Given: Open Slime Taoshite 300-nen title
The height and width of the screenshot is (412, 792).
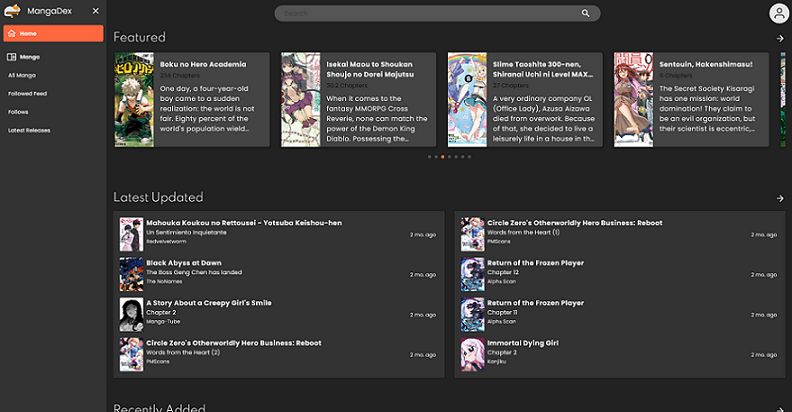Looking at the screenshot, I should (542, 69).
